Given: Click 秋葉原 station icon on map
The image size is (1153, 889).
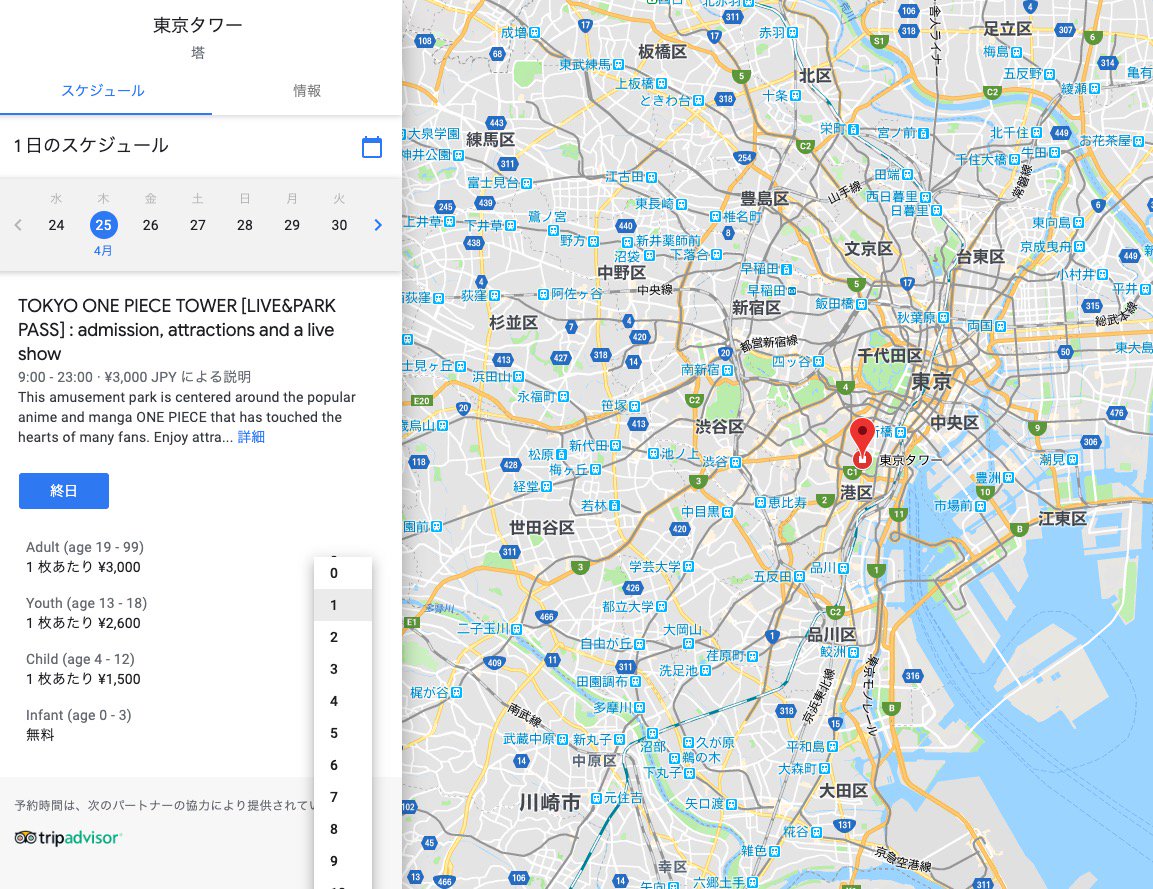Looking at the screenshot, I should tap(943, 318).
